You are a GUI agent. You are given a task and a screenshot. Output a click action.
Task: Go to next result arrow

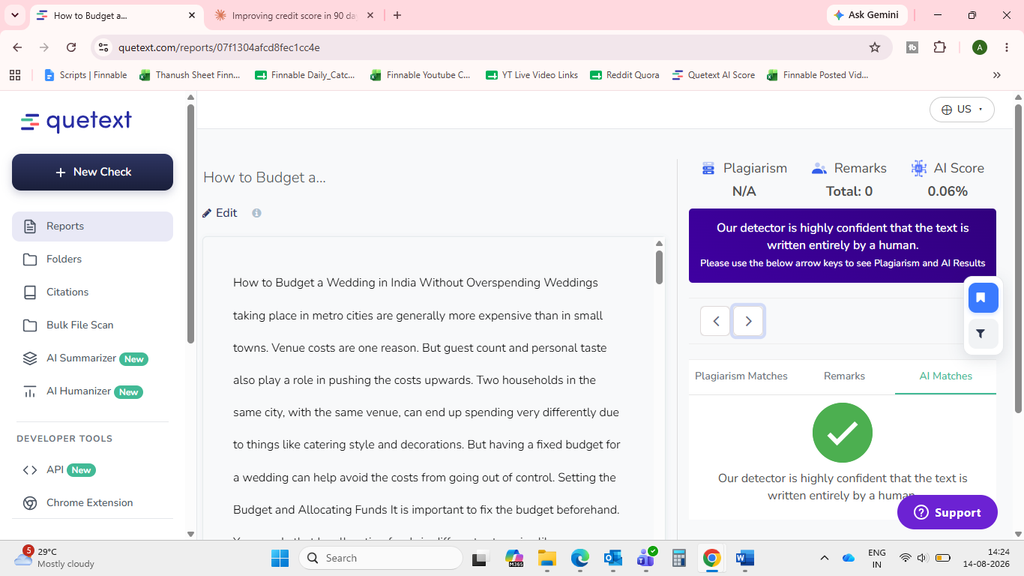[x=748, y=321]
